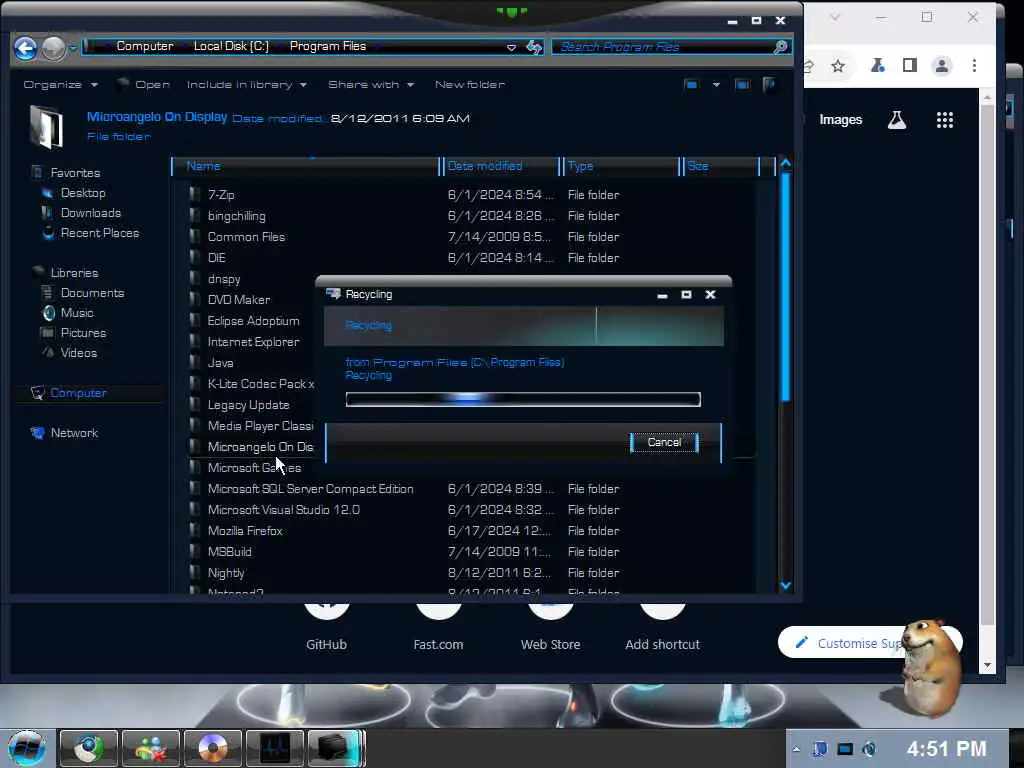
Task: Sort by the Size column header
Action: coord(721,166)
